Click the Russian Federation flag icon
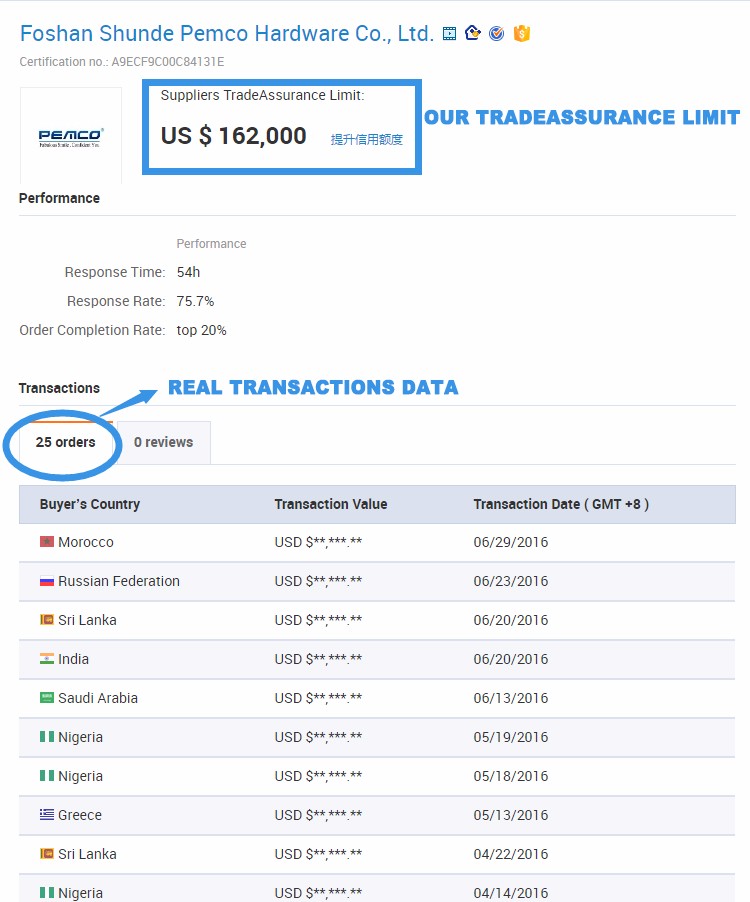This screenshot has width=750, height=902. click(46, 581)
